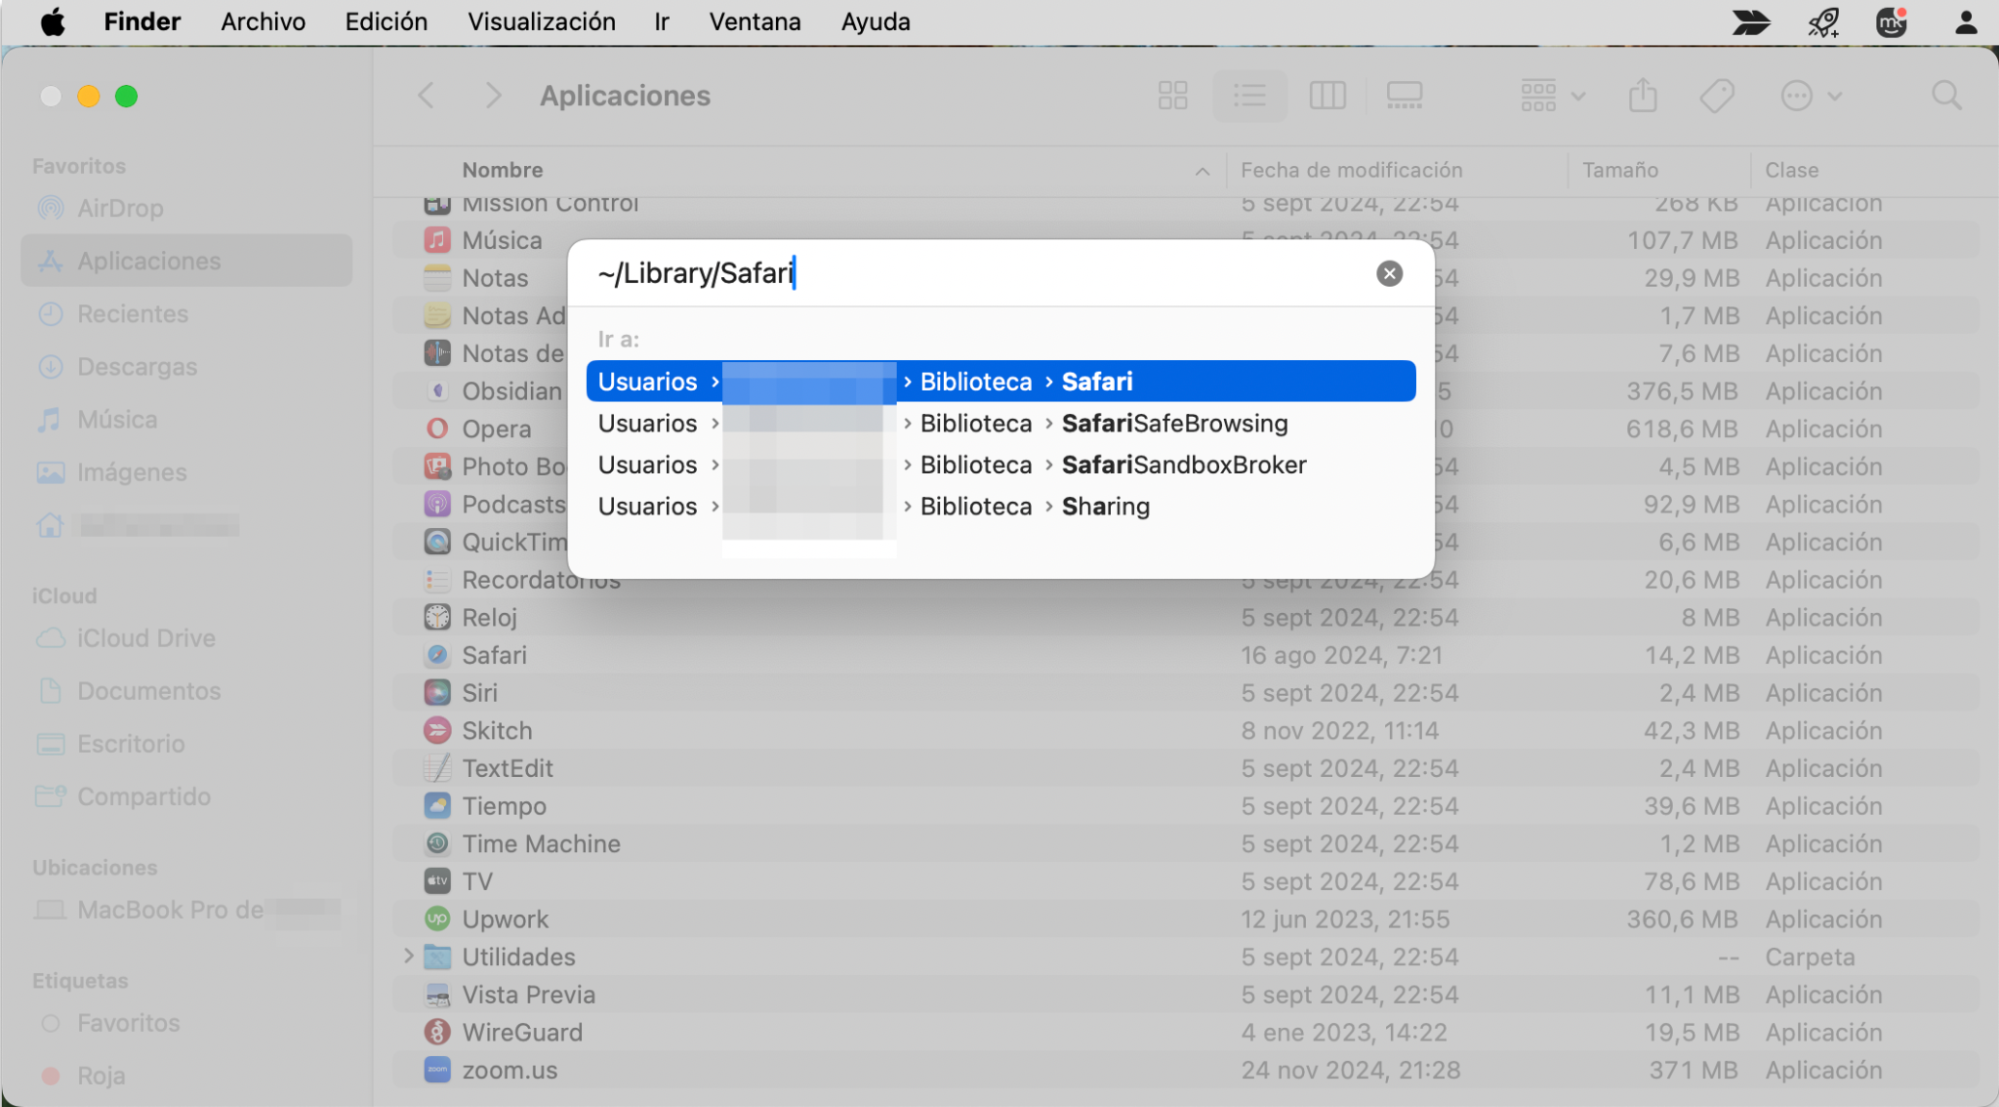Select Aplicaciones in the sidebar
Screen dimensions: 1999x1107
pyautogui.click(x=186, y=261)
